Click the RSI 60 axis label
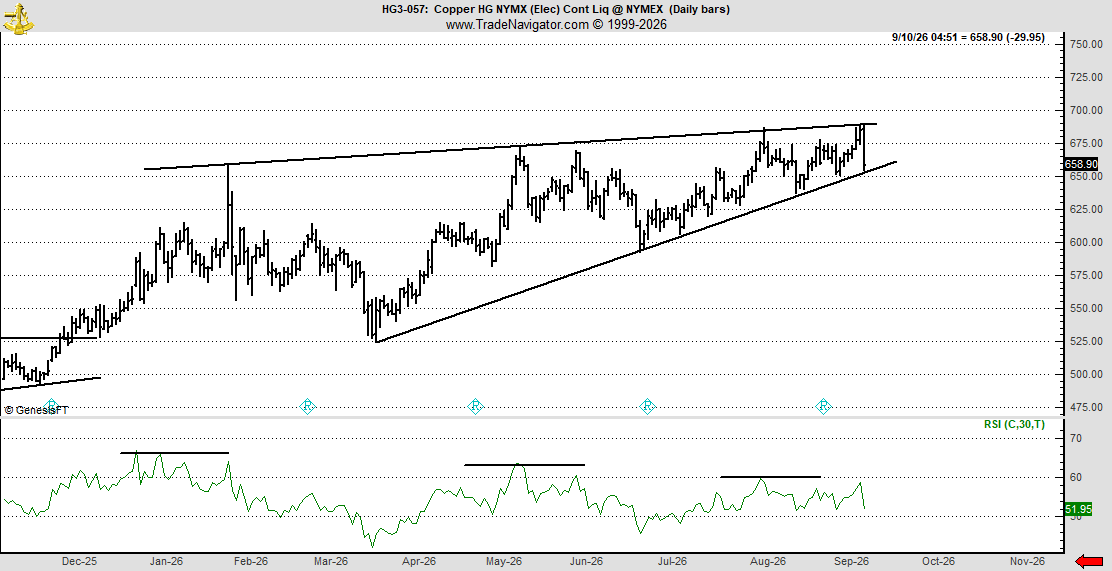The width and height of the screenshot is (1112, 571). coord(1076,477)
